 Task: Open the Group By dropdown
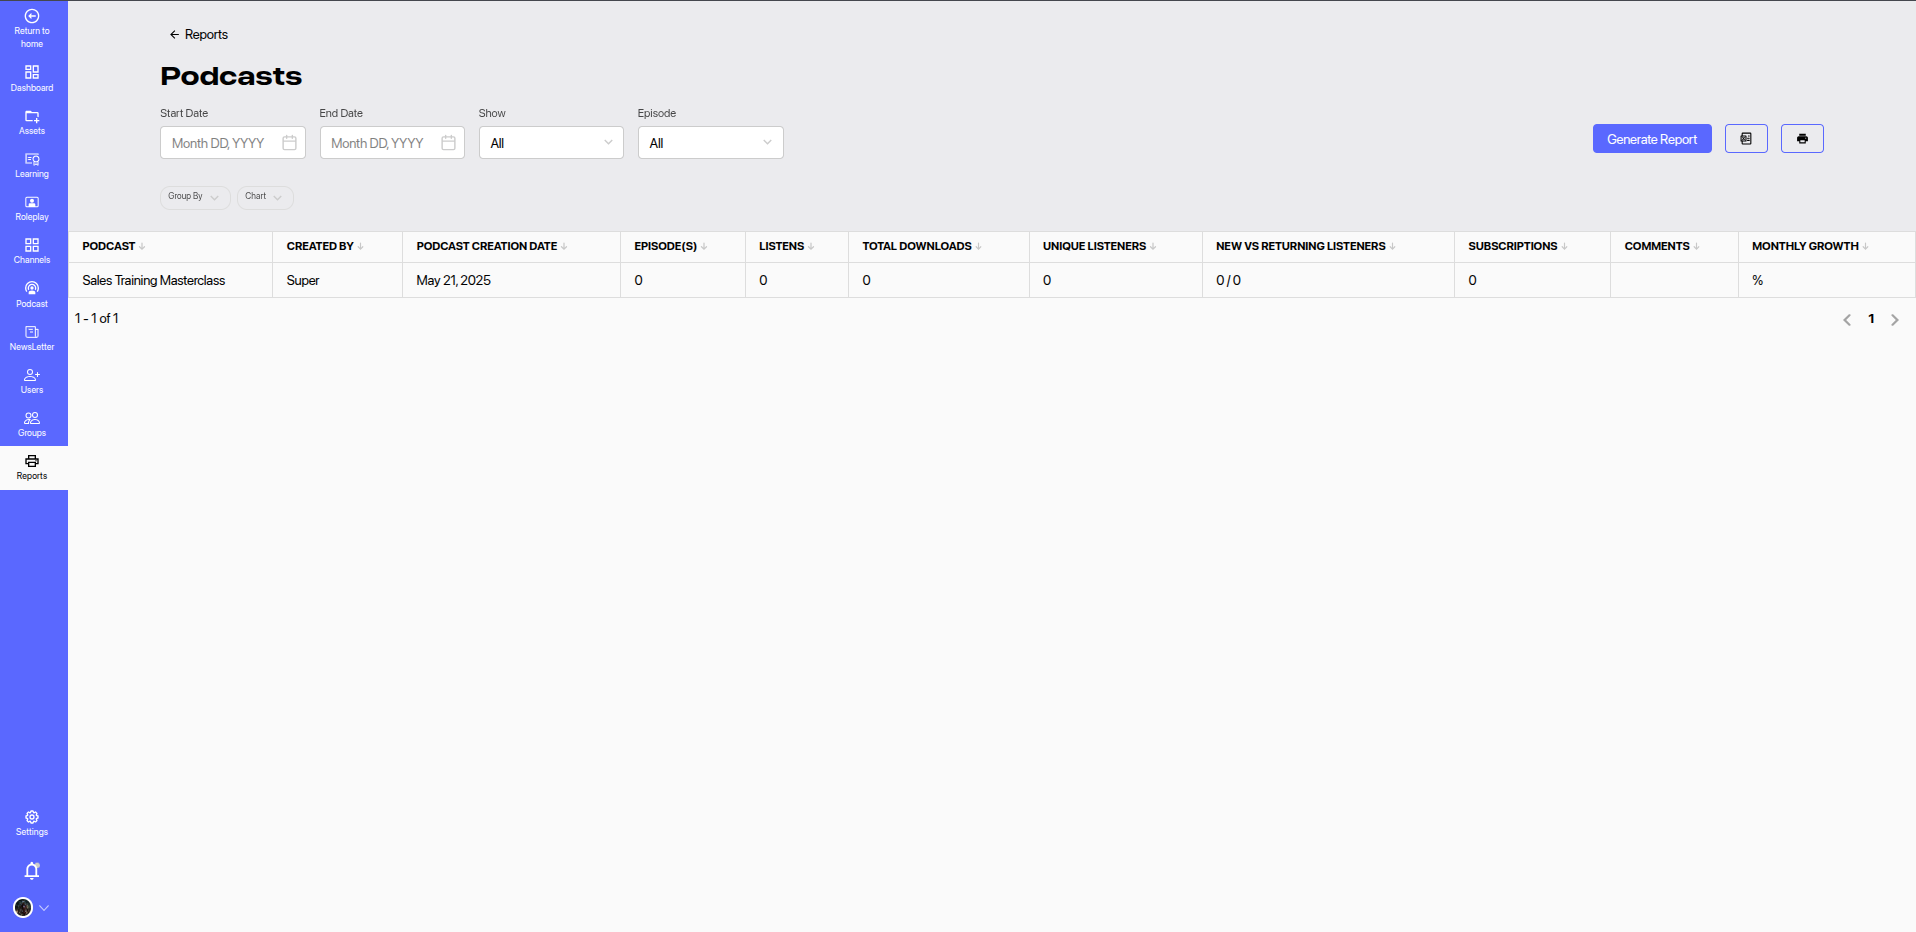point(195,197)
